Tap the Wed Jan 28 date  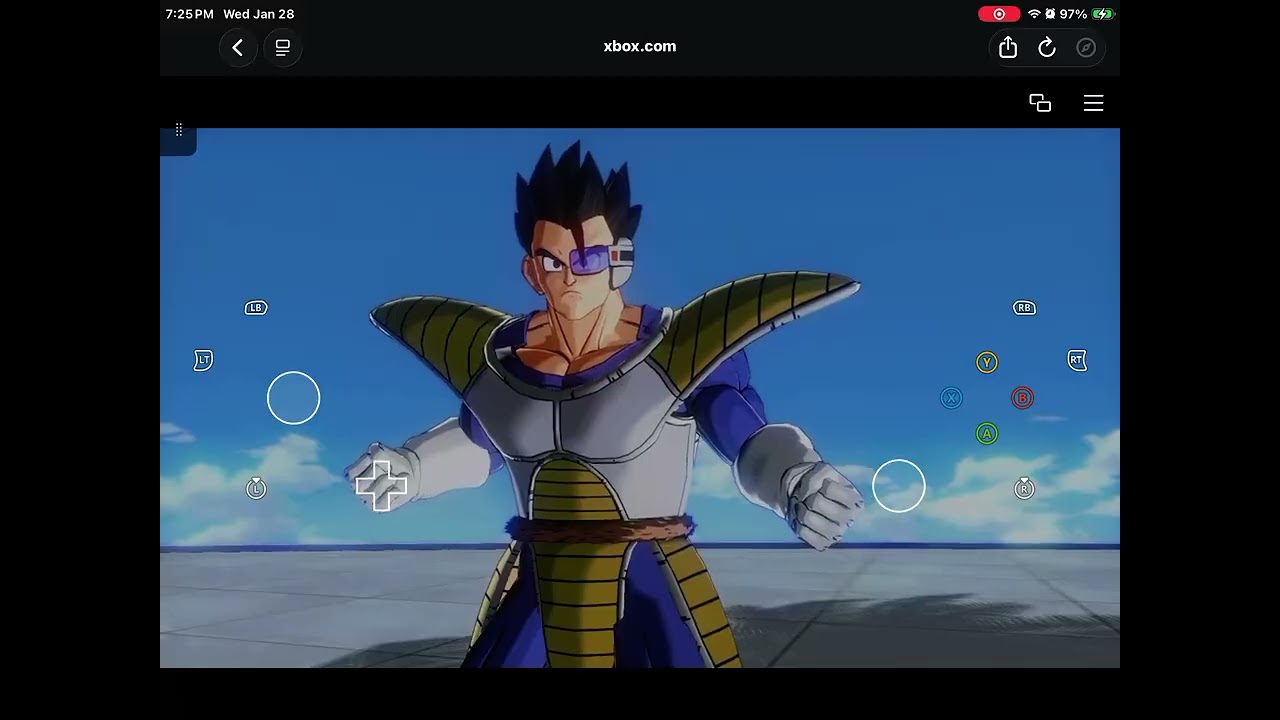pos(259,14)
